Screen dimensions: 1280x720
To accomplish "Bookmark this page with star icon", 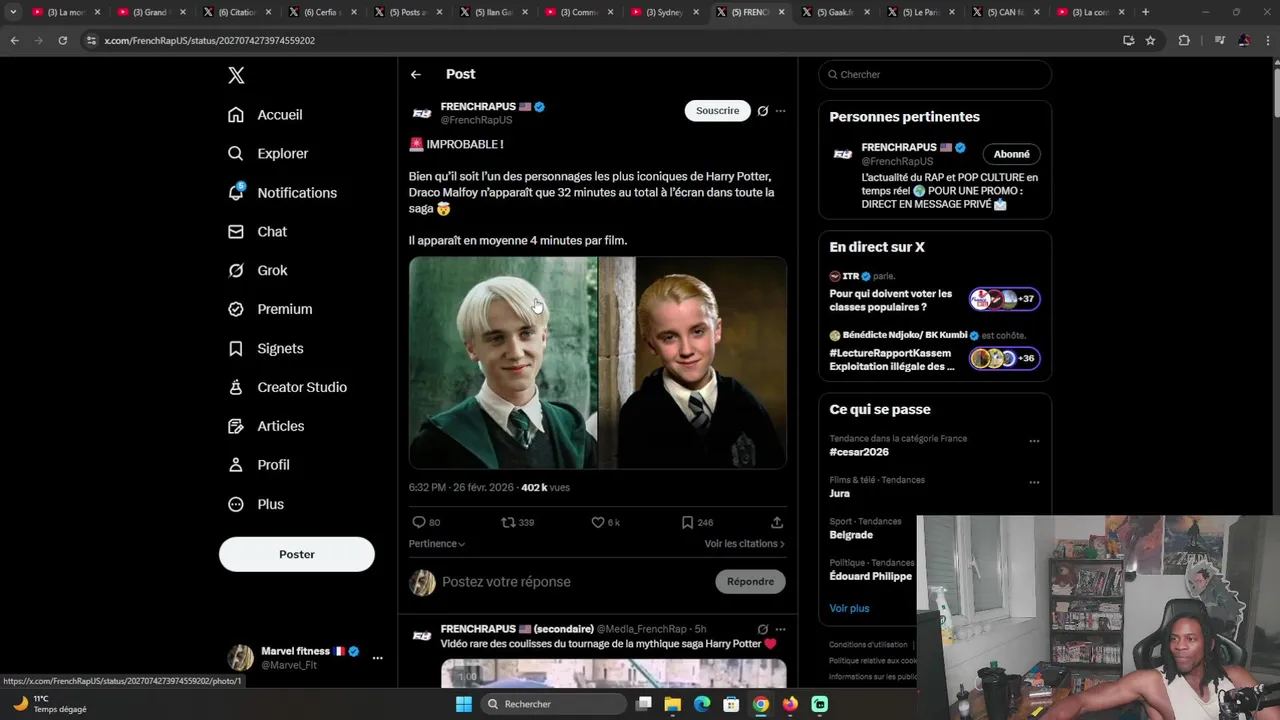I will [x=1150, y=40].
